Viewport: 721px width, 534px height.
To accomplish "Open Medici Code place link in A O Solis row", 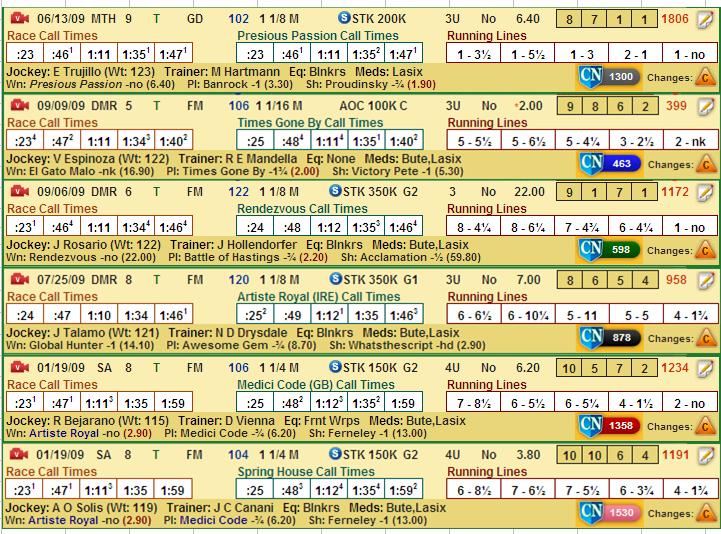I will pyautogui.click(x=213, y=520).
